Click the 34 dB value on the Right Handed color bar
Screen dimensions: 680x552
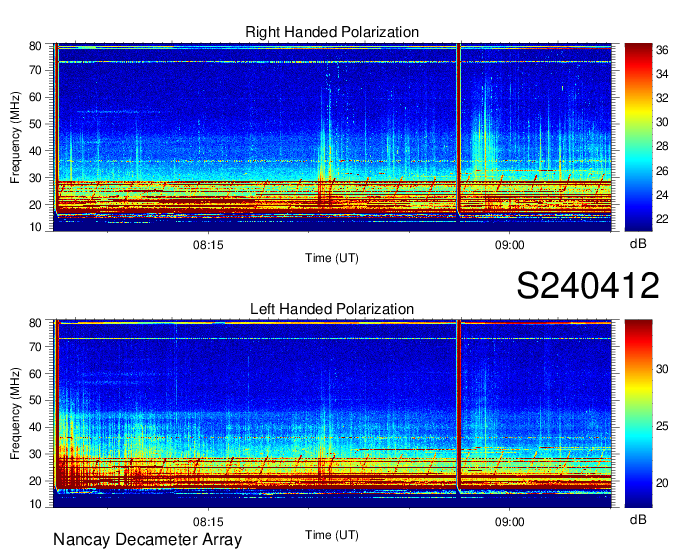[x=662, y=75]
